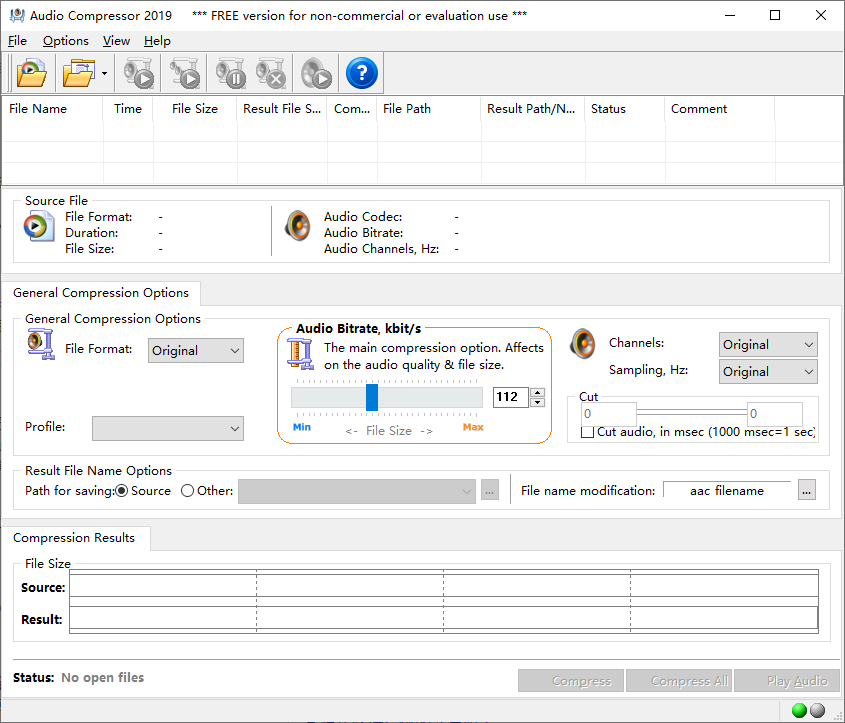Select the Source radio button for saving path
The width and height of the screenshot is (845, 723).
point(122,491)
